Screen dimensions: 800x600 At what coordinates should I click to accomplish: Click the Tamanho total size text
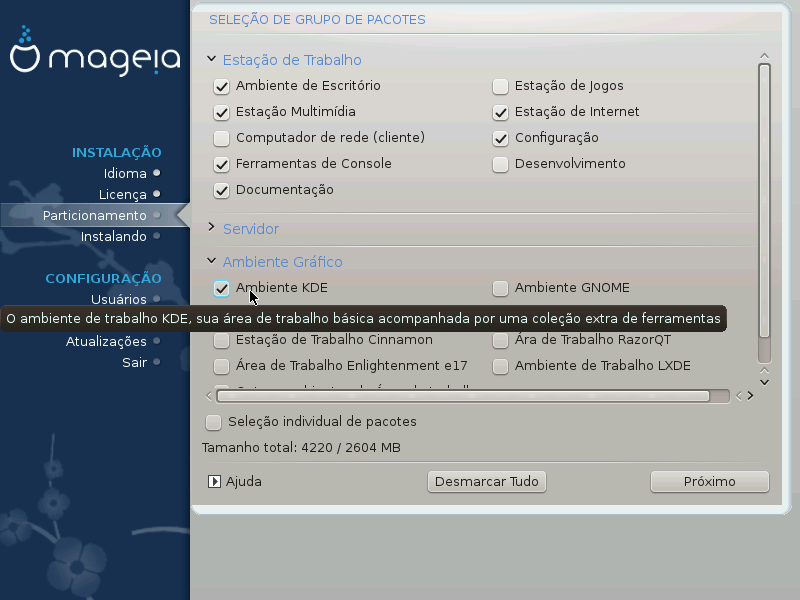(301, 448)
